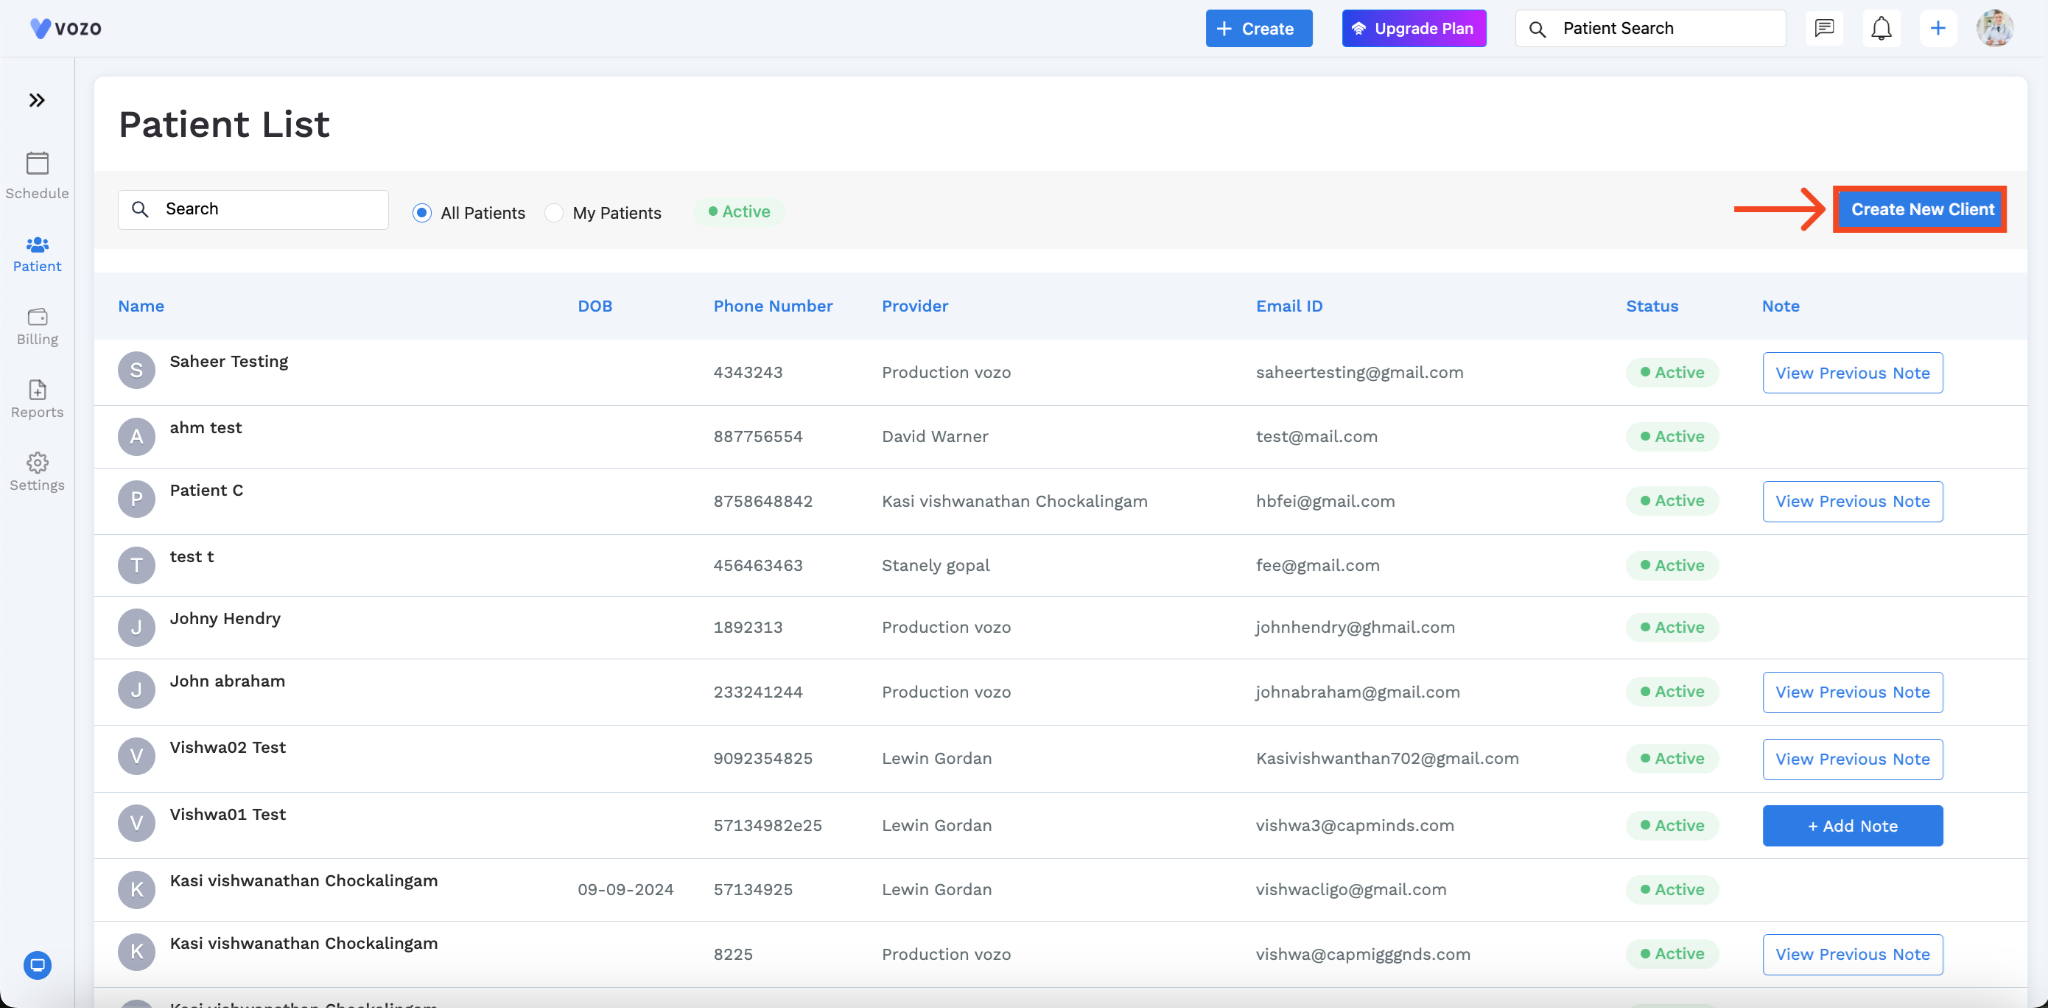Image resolution: width=2048 pixels, height=1008 pixels.
Task: Click provider David Warner
Action: 935,436
